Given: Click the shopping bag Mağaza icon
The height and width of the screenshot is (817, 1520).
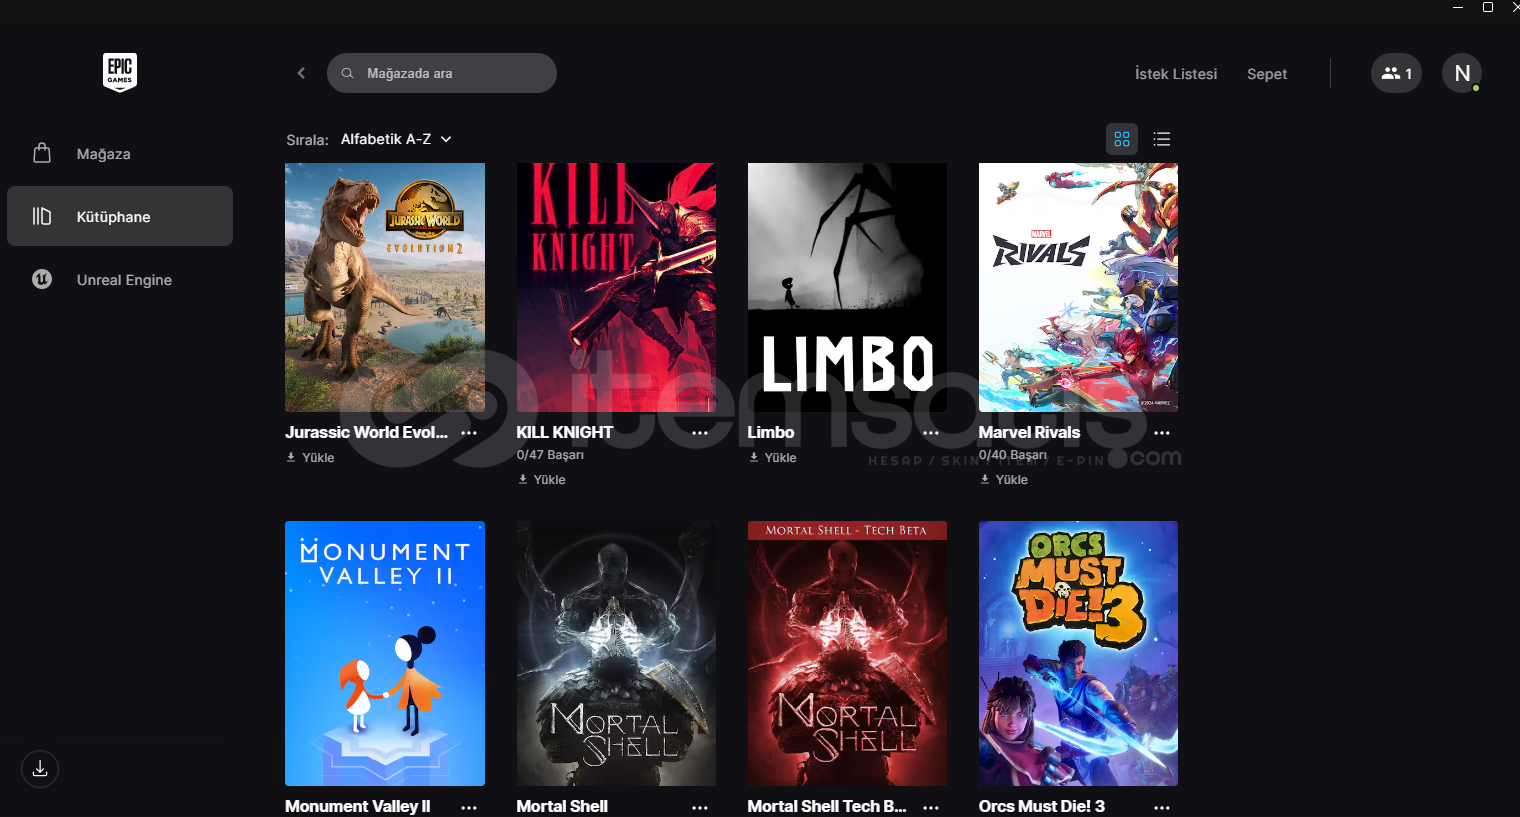Looking at the screenshot, I should 42,153.
